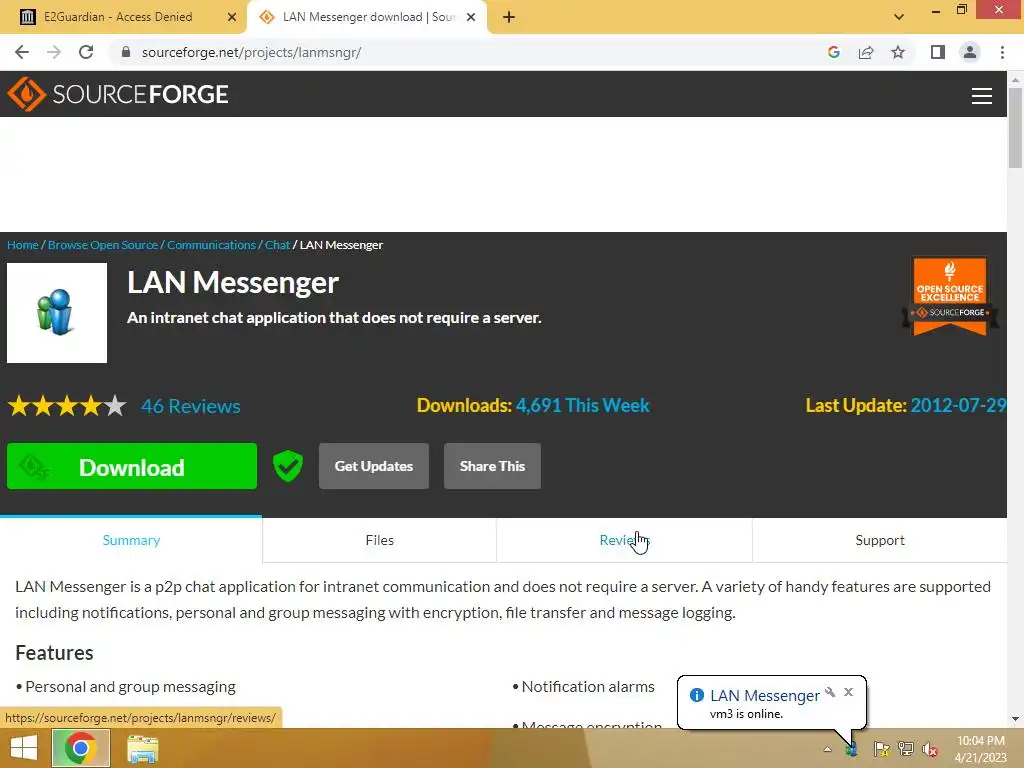Click the taskbar clock showing 10:04 PM
The width and height of the screenshot is (1024, 768).
[980, 749]
